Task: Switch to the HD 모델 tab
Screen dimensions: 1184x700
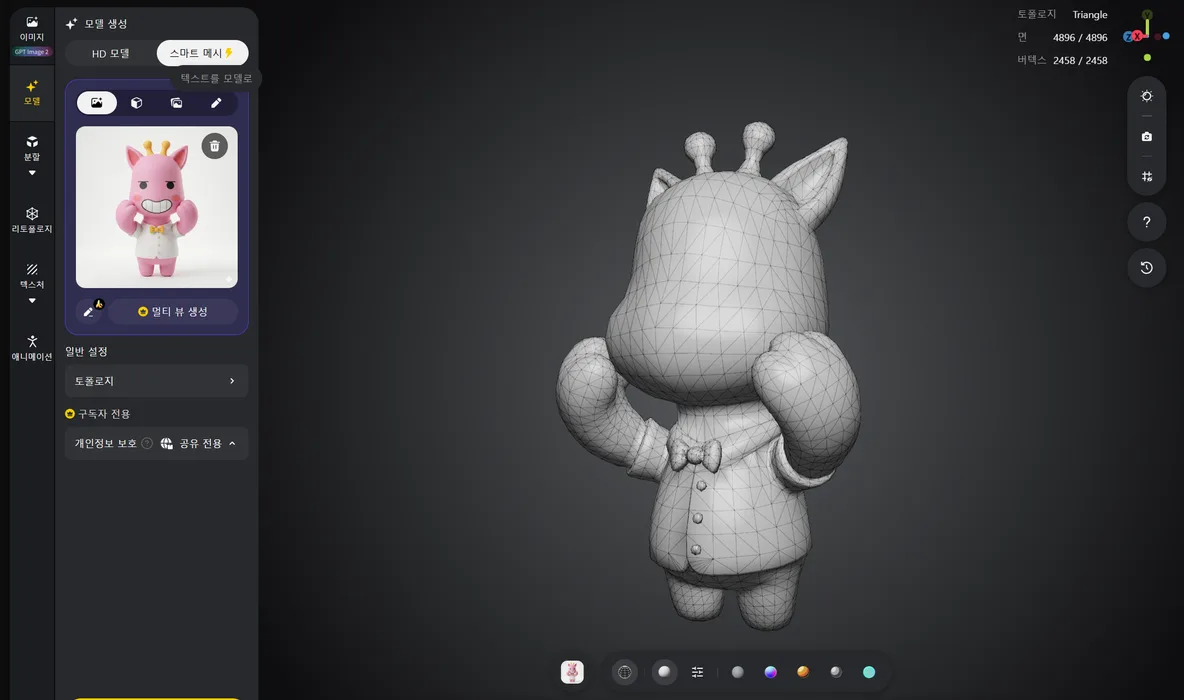Action: (x=110, y=54)
